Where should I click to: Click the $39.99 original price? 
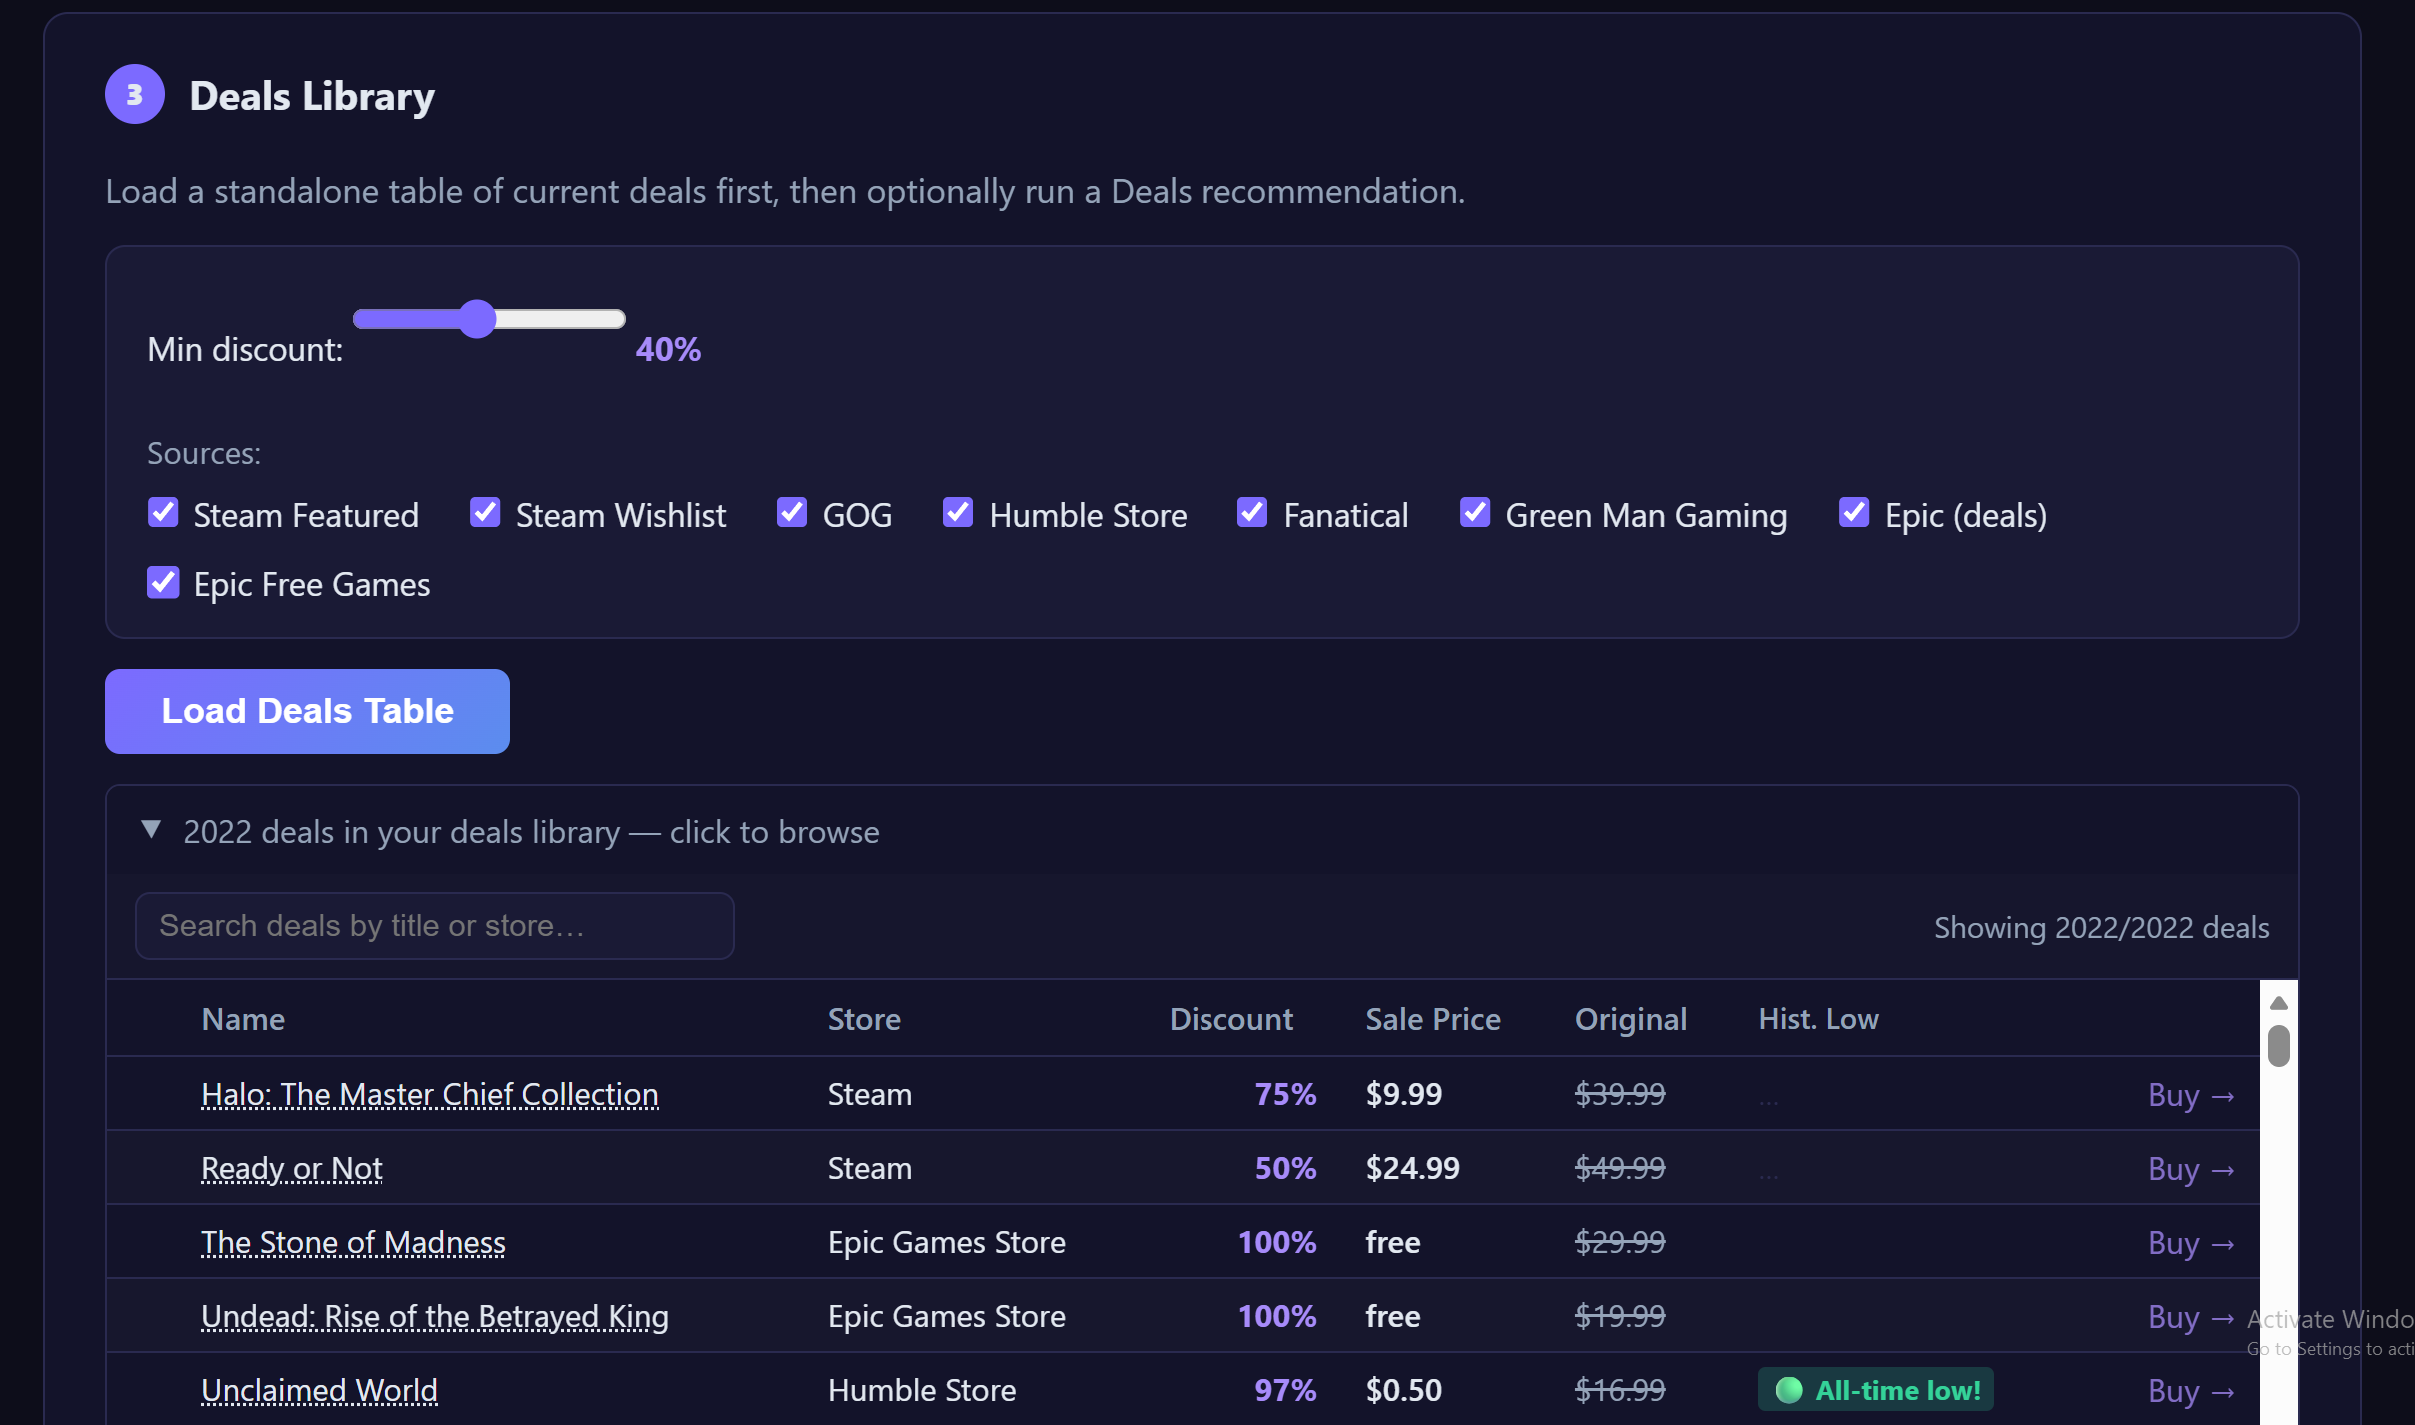(1620, 1094)
